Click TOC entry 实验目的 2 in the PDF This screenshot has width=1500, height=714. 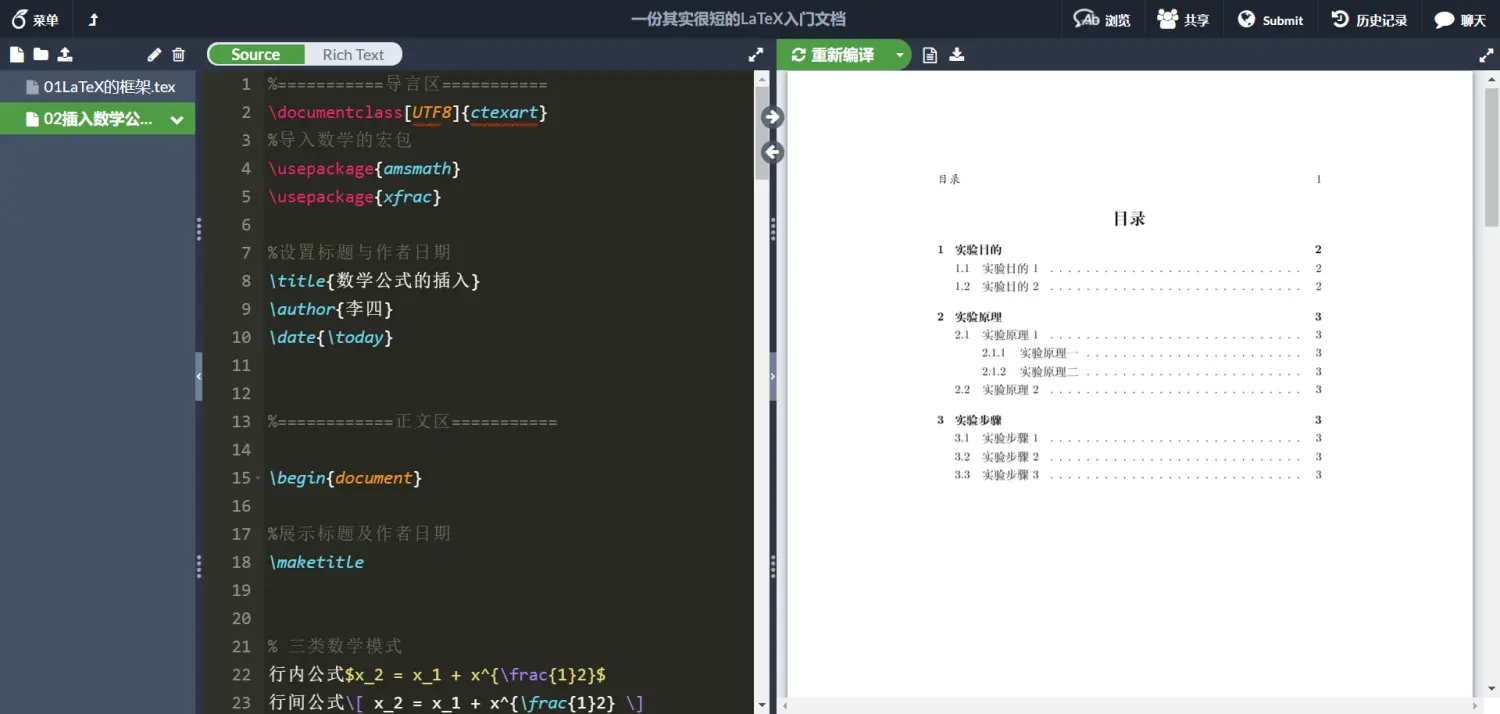point(1010,287)
